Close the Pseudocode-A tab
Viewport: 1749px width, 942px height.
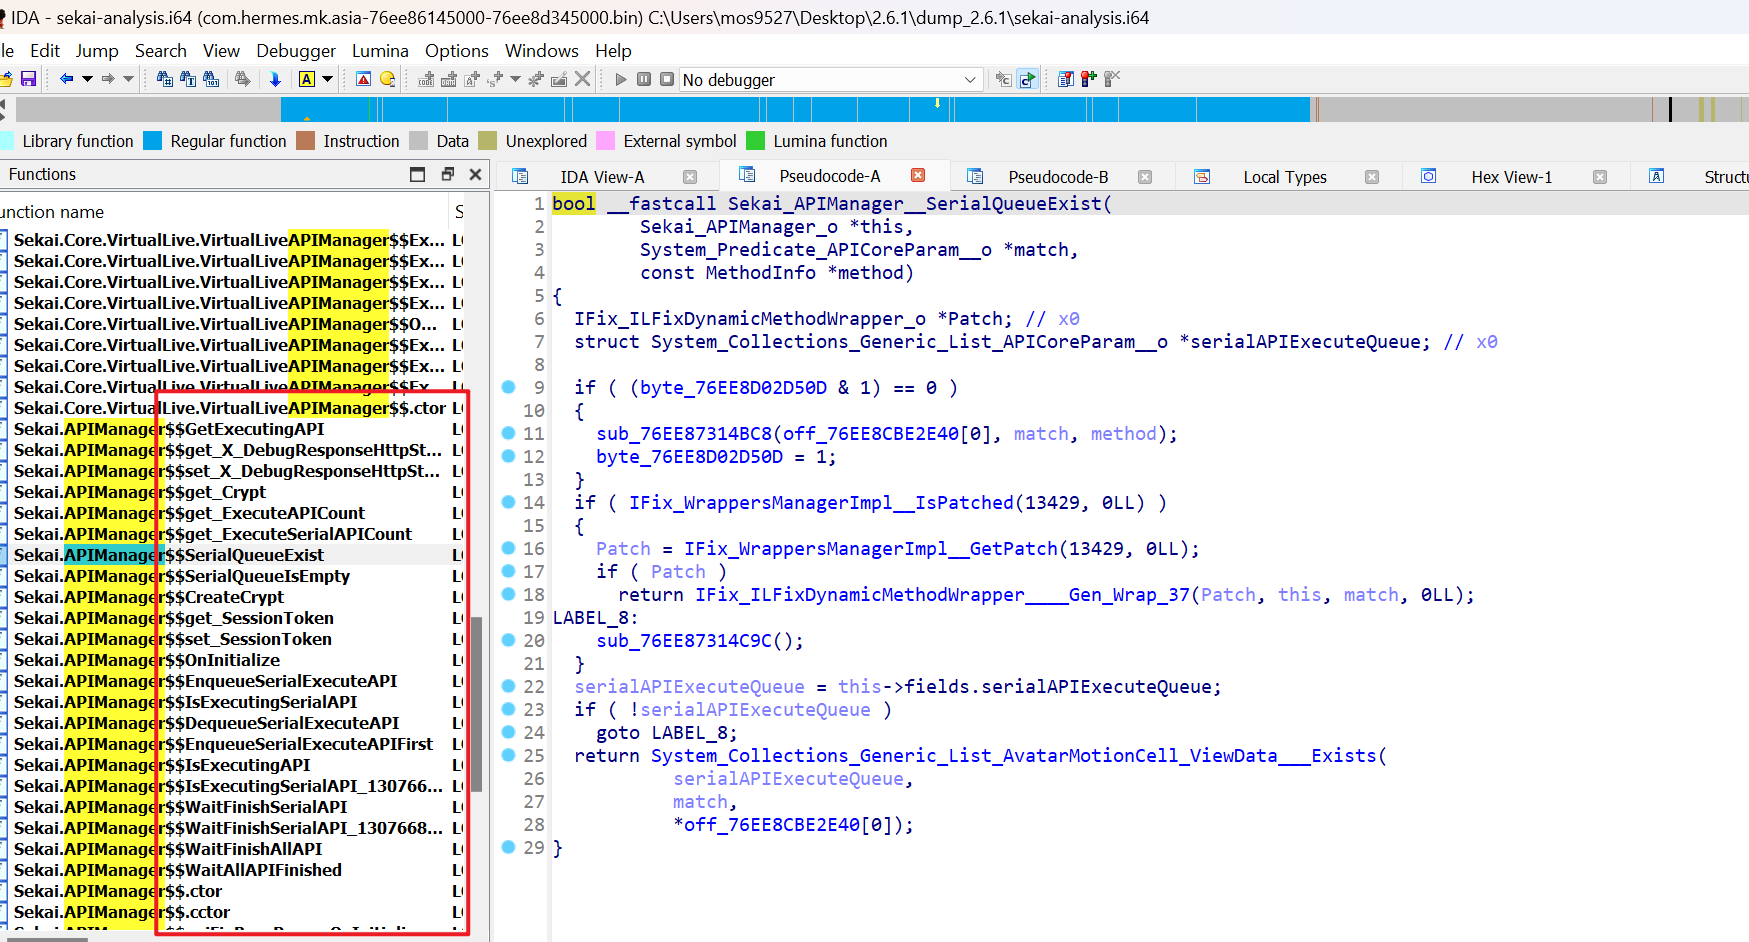(918, 175)
